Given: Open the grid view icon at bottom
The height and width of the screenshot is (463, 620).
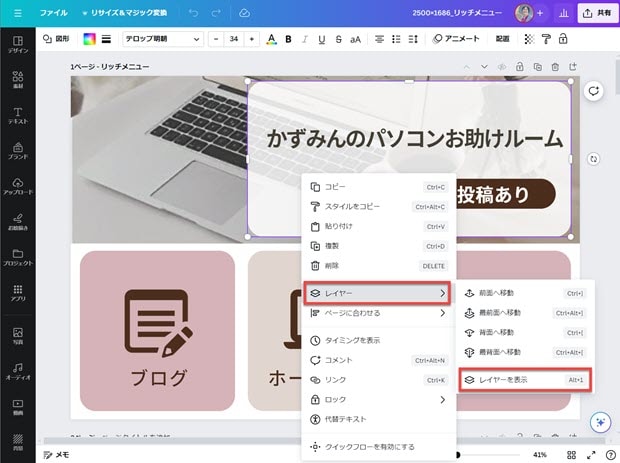Looking at the screenshot, I should tap(571, 454).
